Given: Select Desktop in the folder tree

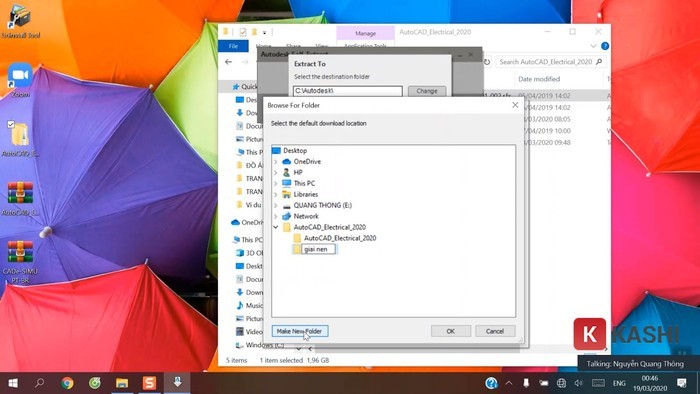Looking at the screenshot, I should (x=295, y=150).
